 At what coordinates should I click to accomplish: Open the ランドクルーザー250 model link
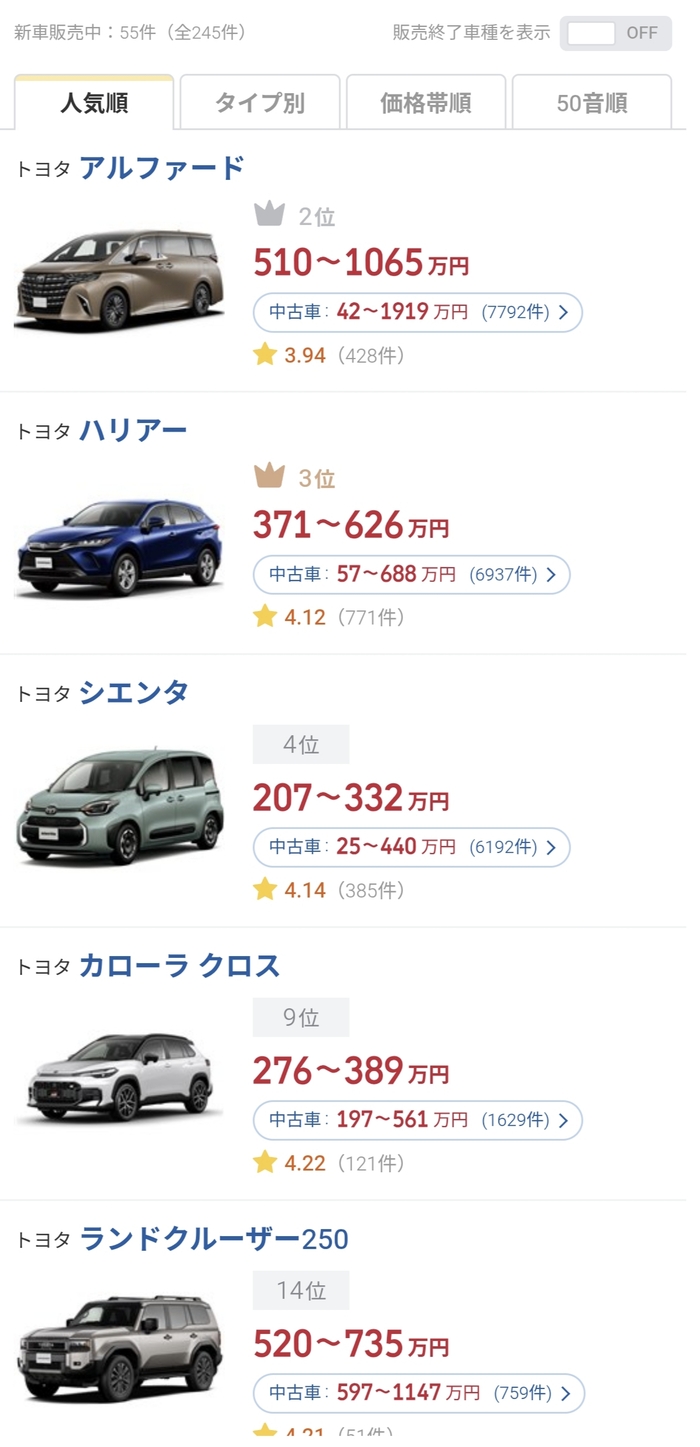[214, 1240]
